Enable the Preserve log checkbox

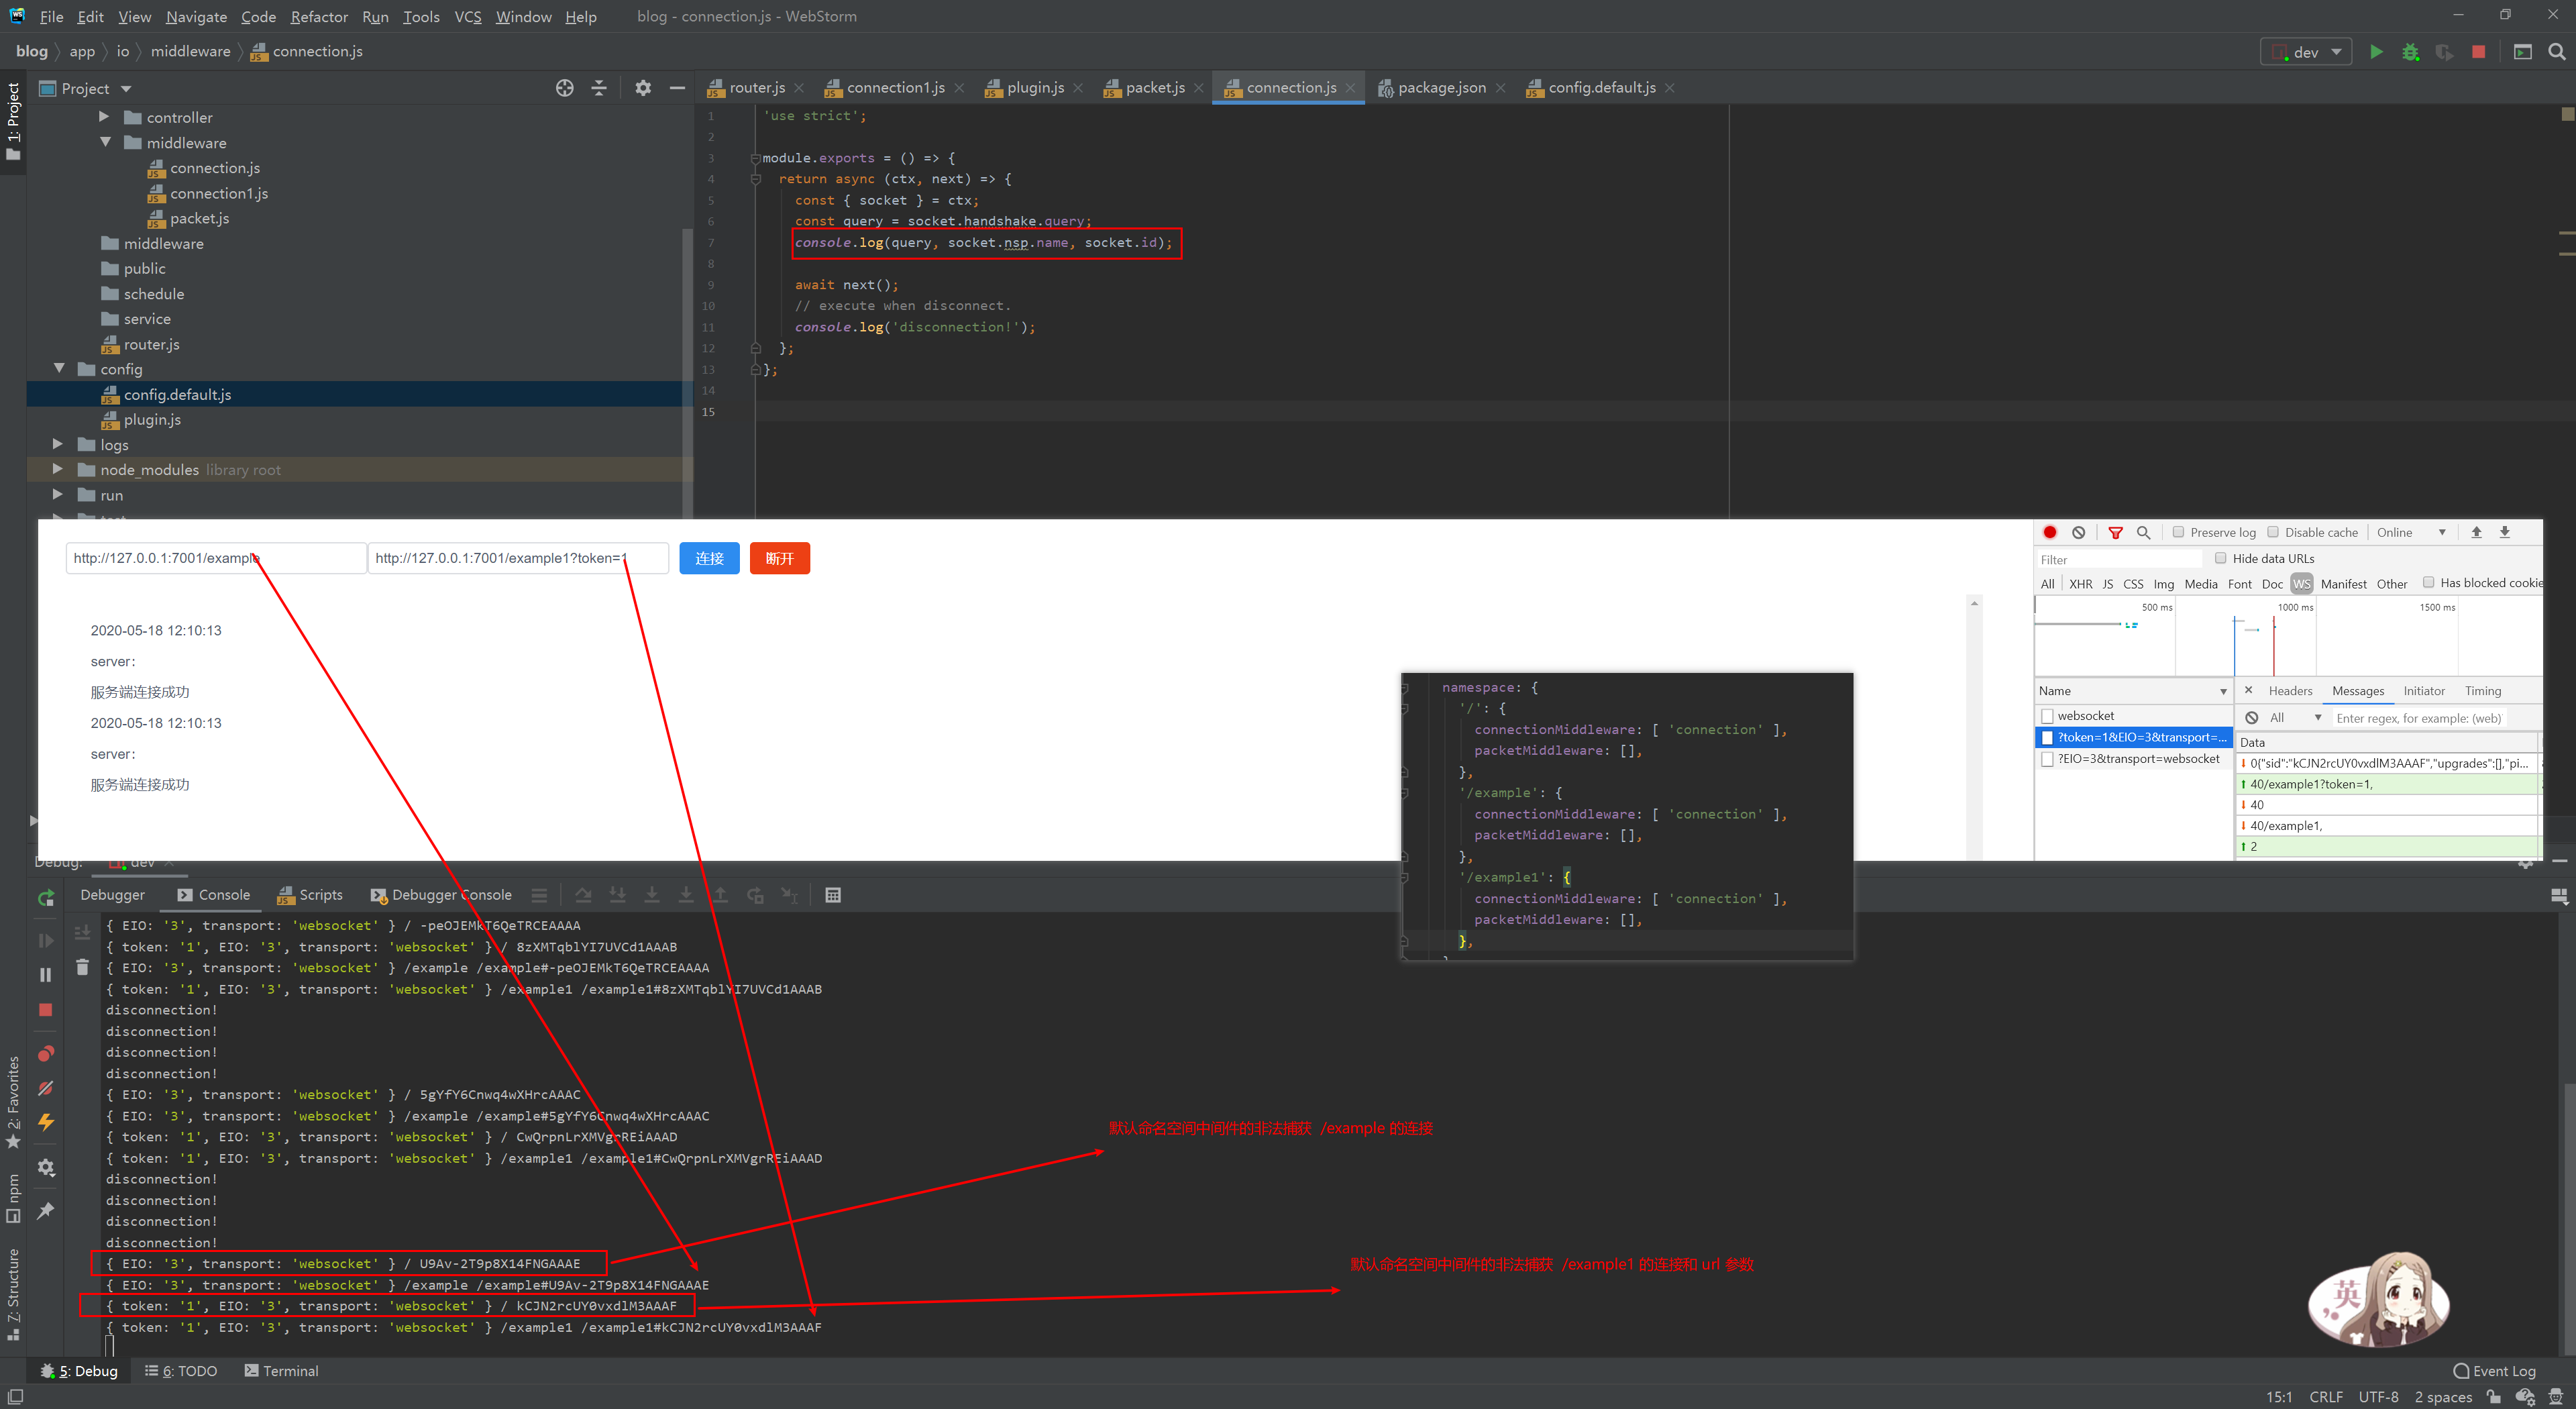2177,532
